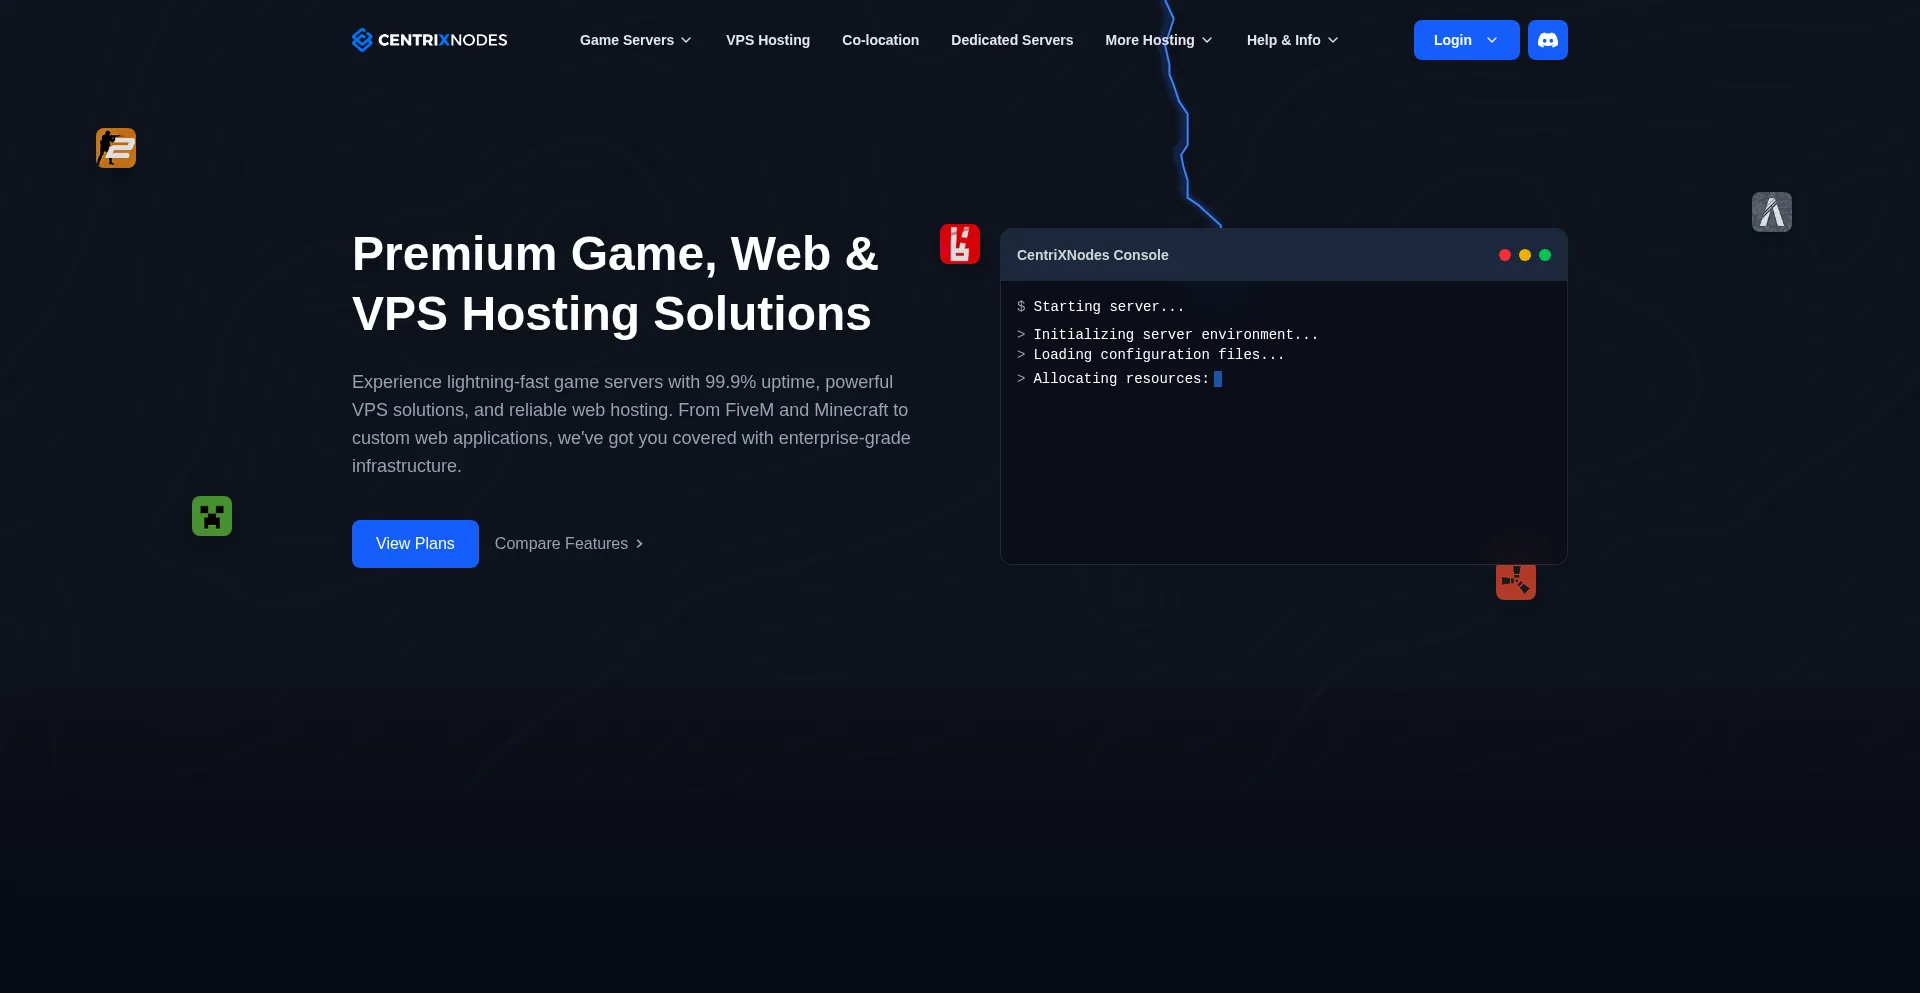Open Co-location page
Viewport: 1920px width, 993px height.
(880, 40)
